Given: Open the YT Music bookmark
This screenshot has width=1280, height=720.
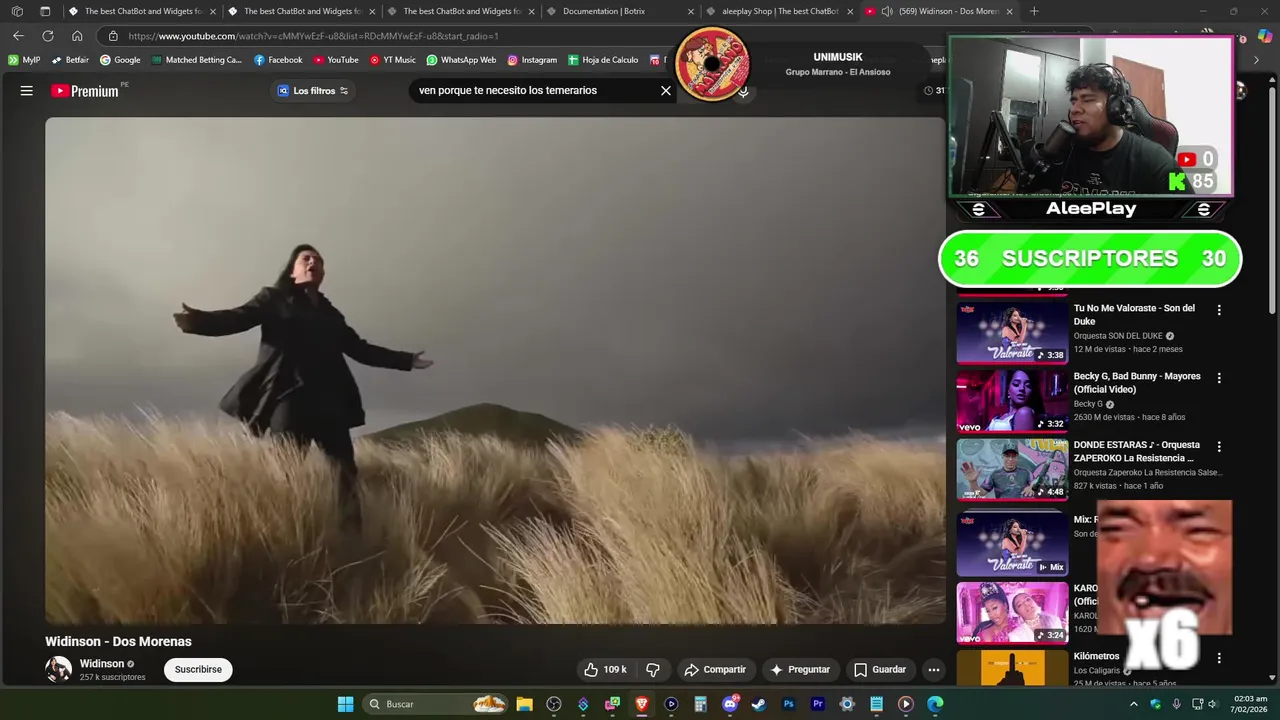Looking at the screenshot, I should click(392, 60).
